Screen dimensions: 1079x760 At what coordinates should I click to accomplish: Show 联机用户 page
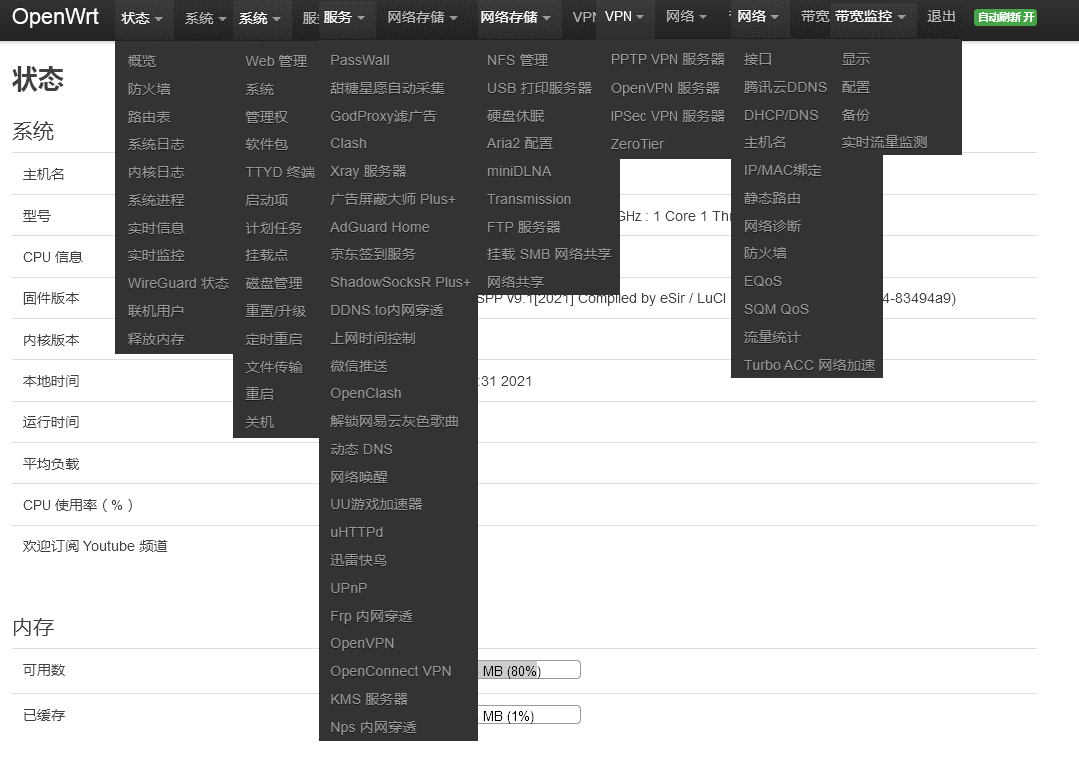click(x=156, y=311)
